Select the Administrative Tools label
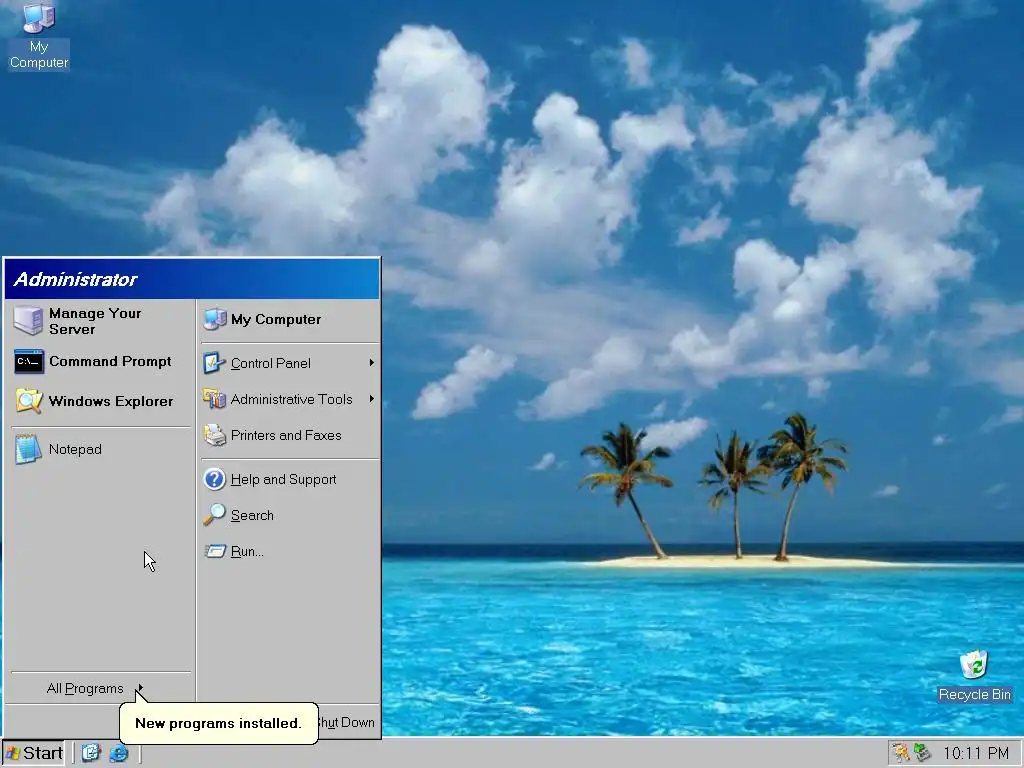The width and height of the screenshot is (1024, 768). tap(291, 399)
